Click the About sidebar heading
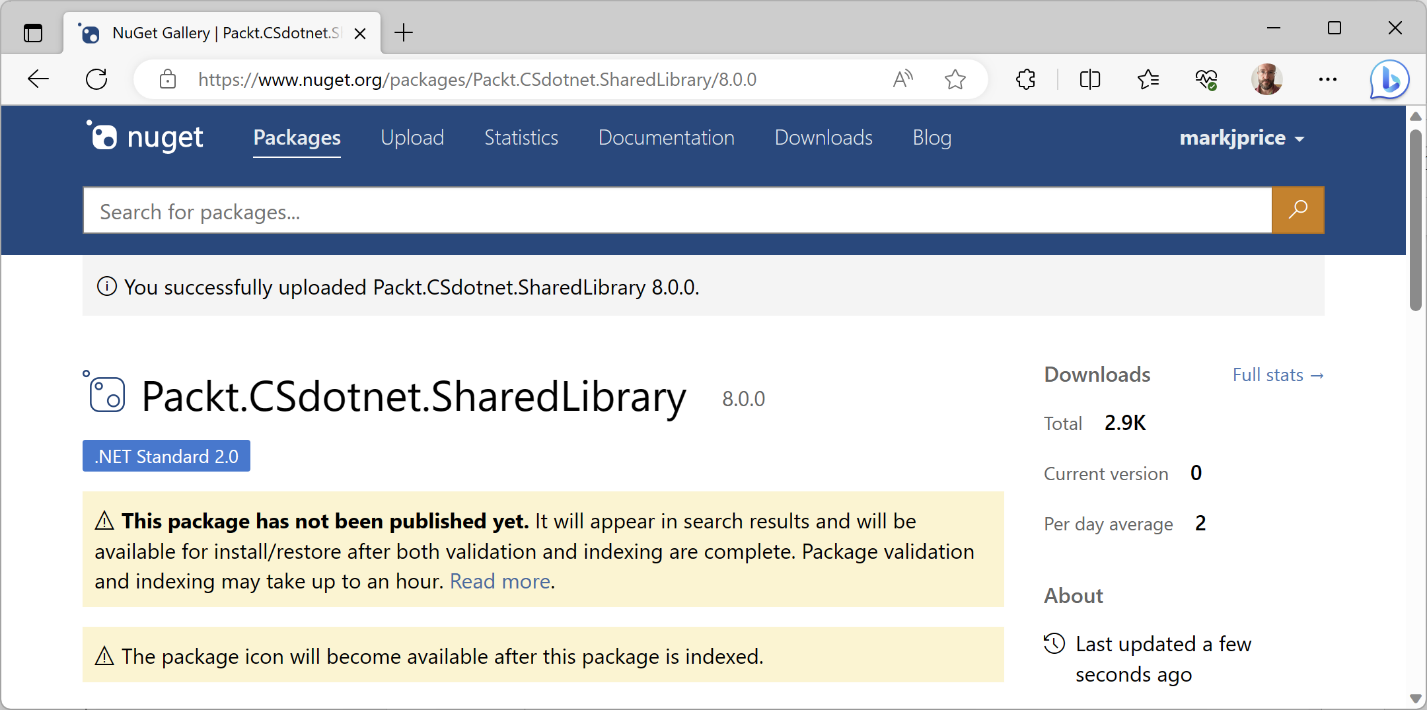This screenshot has width=1427, height=710. click(x=1073, y=596)
